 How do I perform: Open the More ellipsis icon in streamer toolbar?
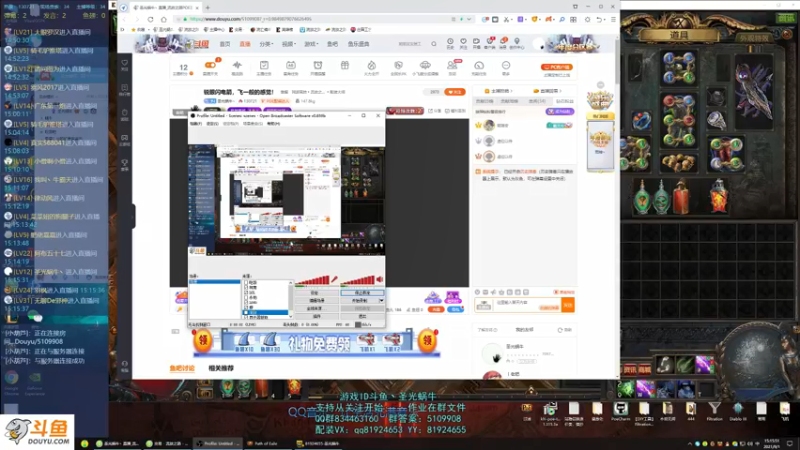tap(506, 65)
